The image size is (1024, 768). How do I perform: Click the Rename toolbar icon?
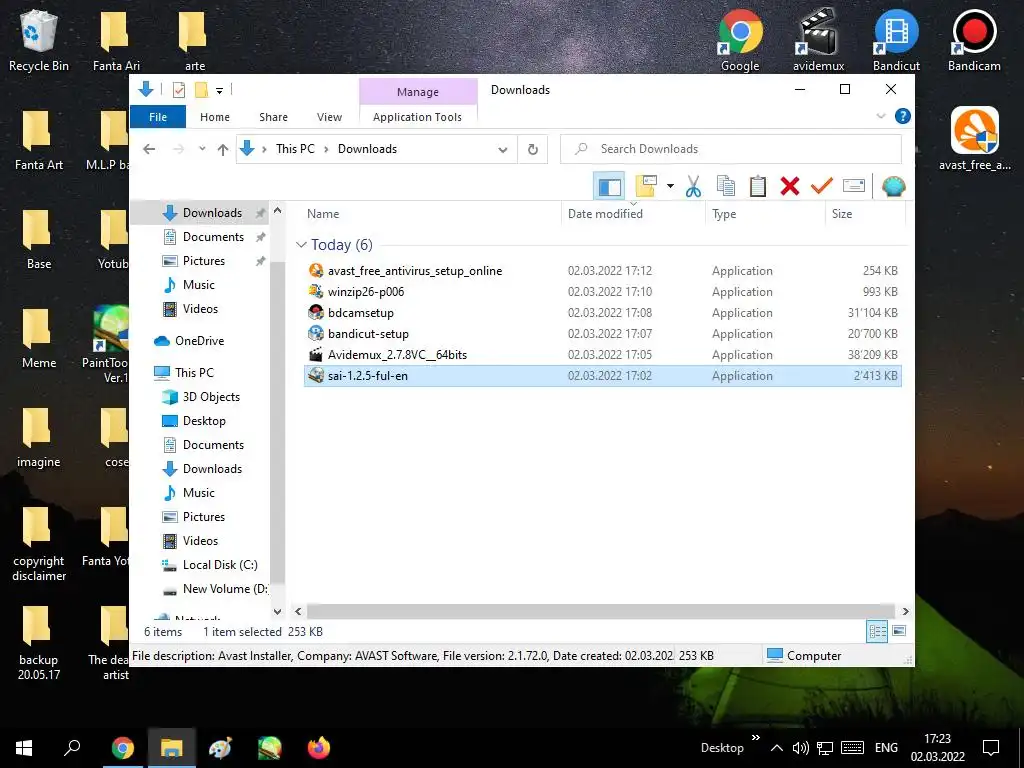854,186
